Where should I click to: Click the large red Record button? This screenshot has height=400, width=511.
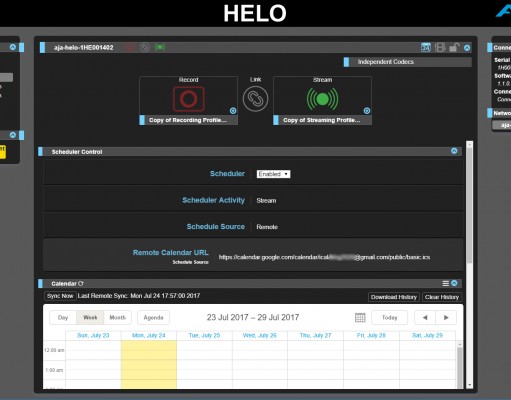click(x=189, y=99)
